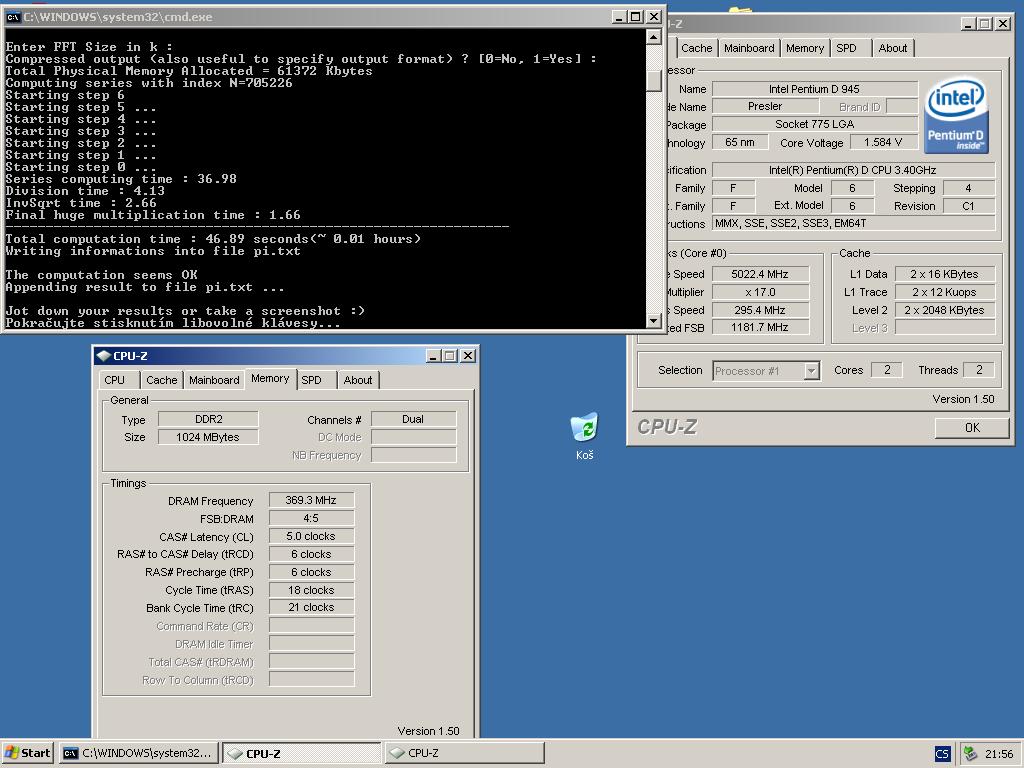
Task: Activate the second CPU-Z taskbar button
Action: pyautogui.click(x=464, y=753)
